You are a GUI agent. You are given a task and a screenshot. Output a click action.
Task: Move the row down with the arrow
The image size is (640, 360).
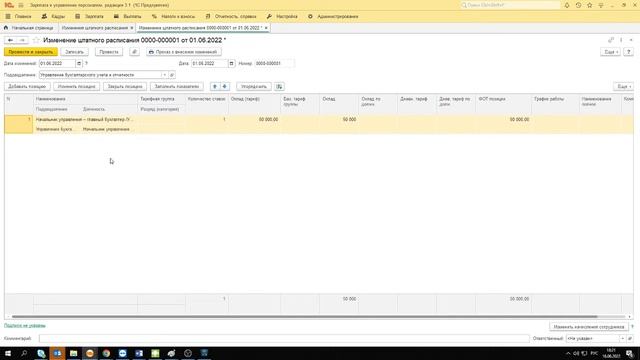pyautogui.click(x=225, y=87)
